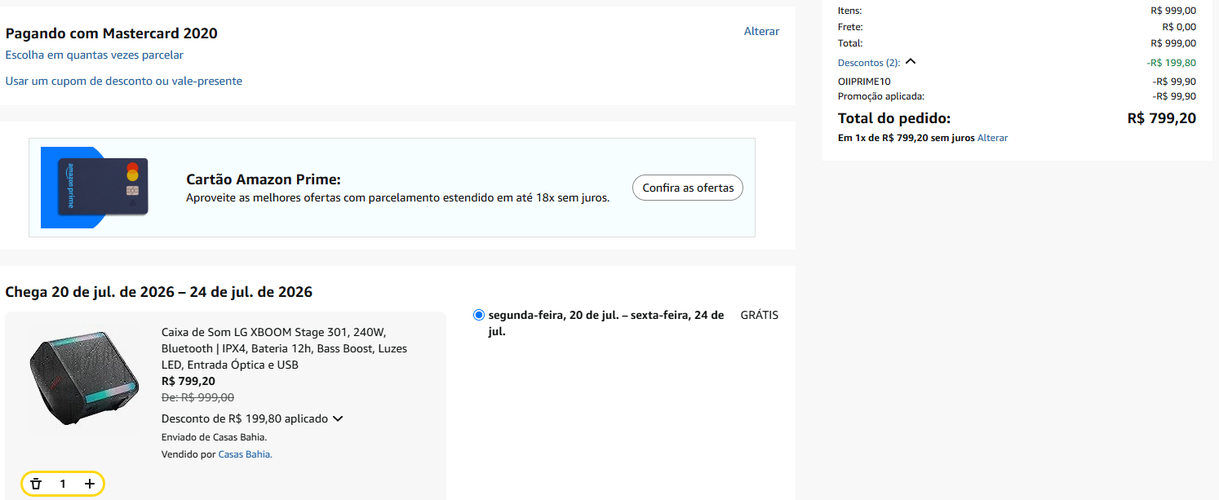This screenshot has height=500, width=1219.
Task: Click Alterar beside installment summary
Action: (x=992, y=138)
